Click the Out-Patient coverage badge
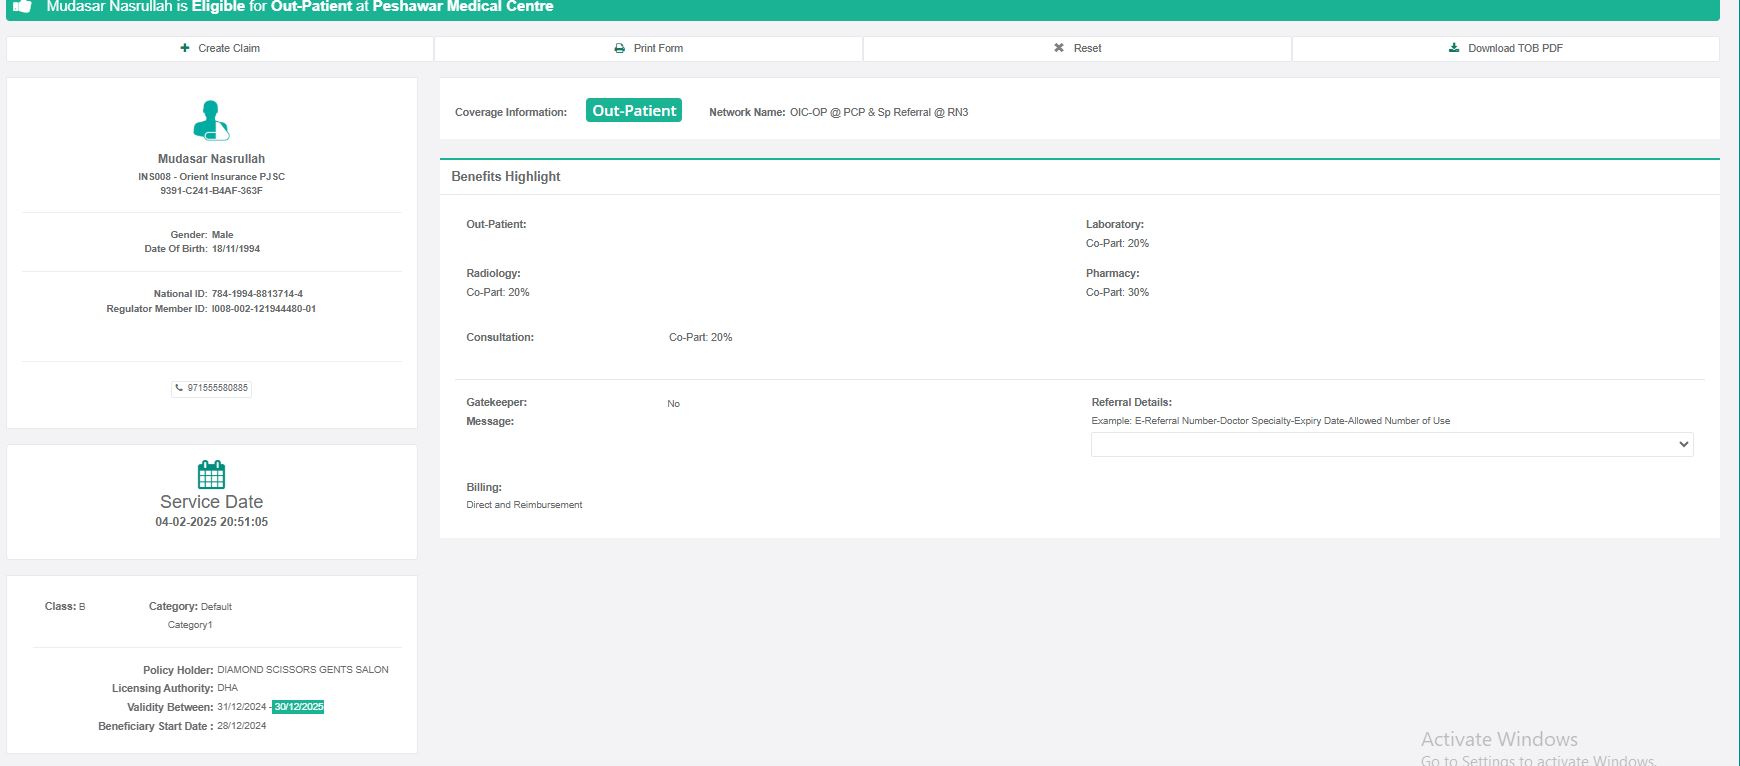Viewport: 1740px width, 766px height. tap(634, 111)
